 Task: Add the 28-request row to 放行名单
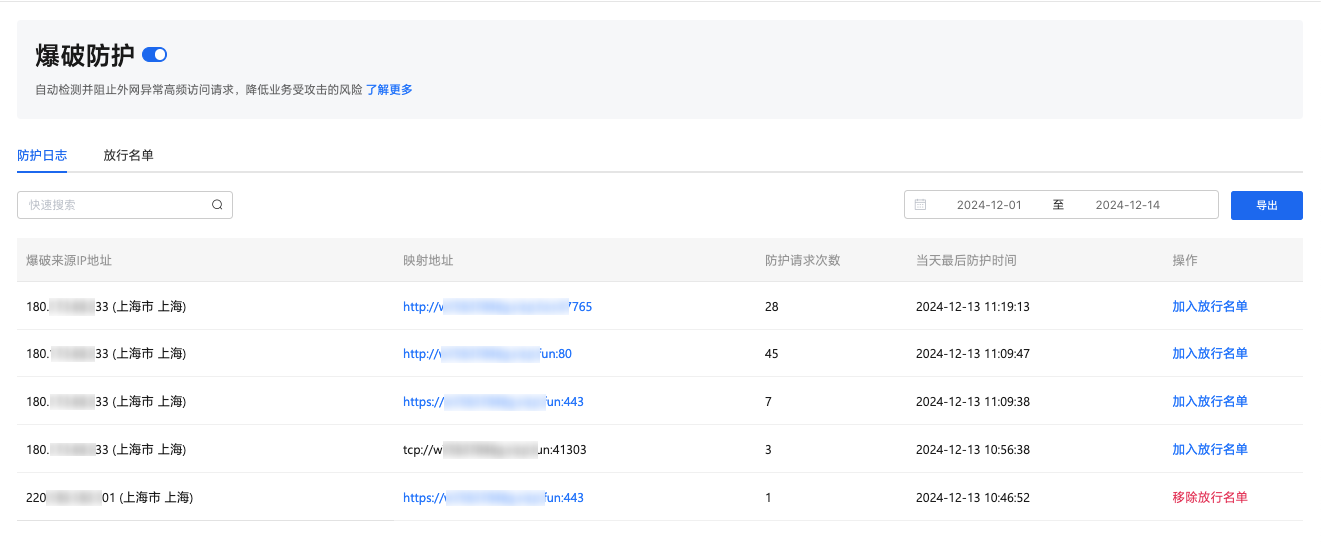coord(1209,307)
